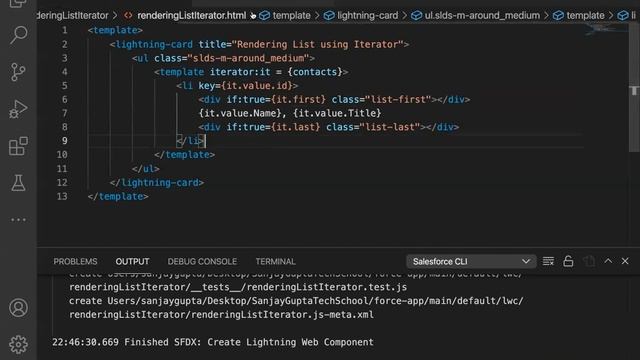Open the Testing flask view
Viewport: 640px width, 360px height.
pyautogui.click(x=18, y=183)
